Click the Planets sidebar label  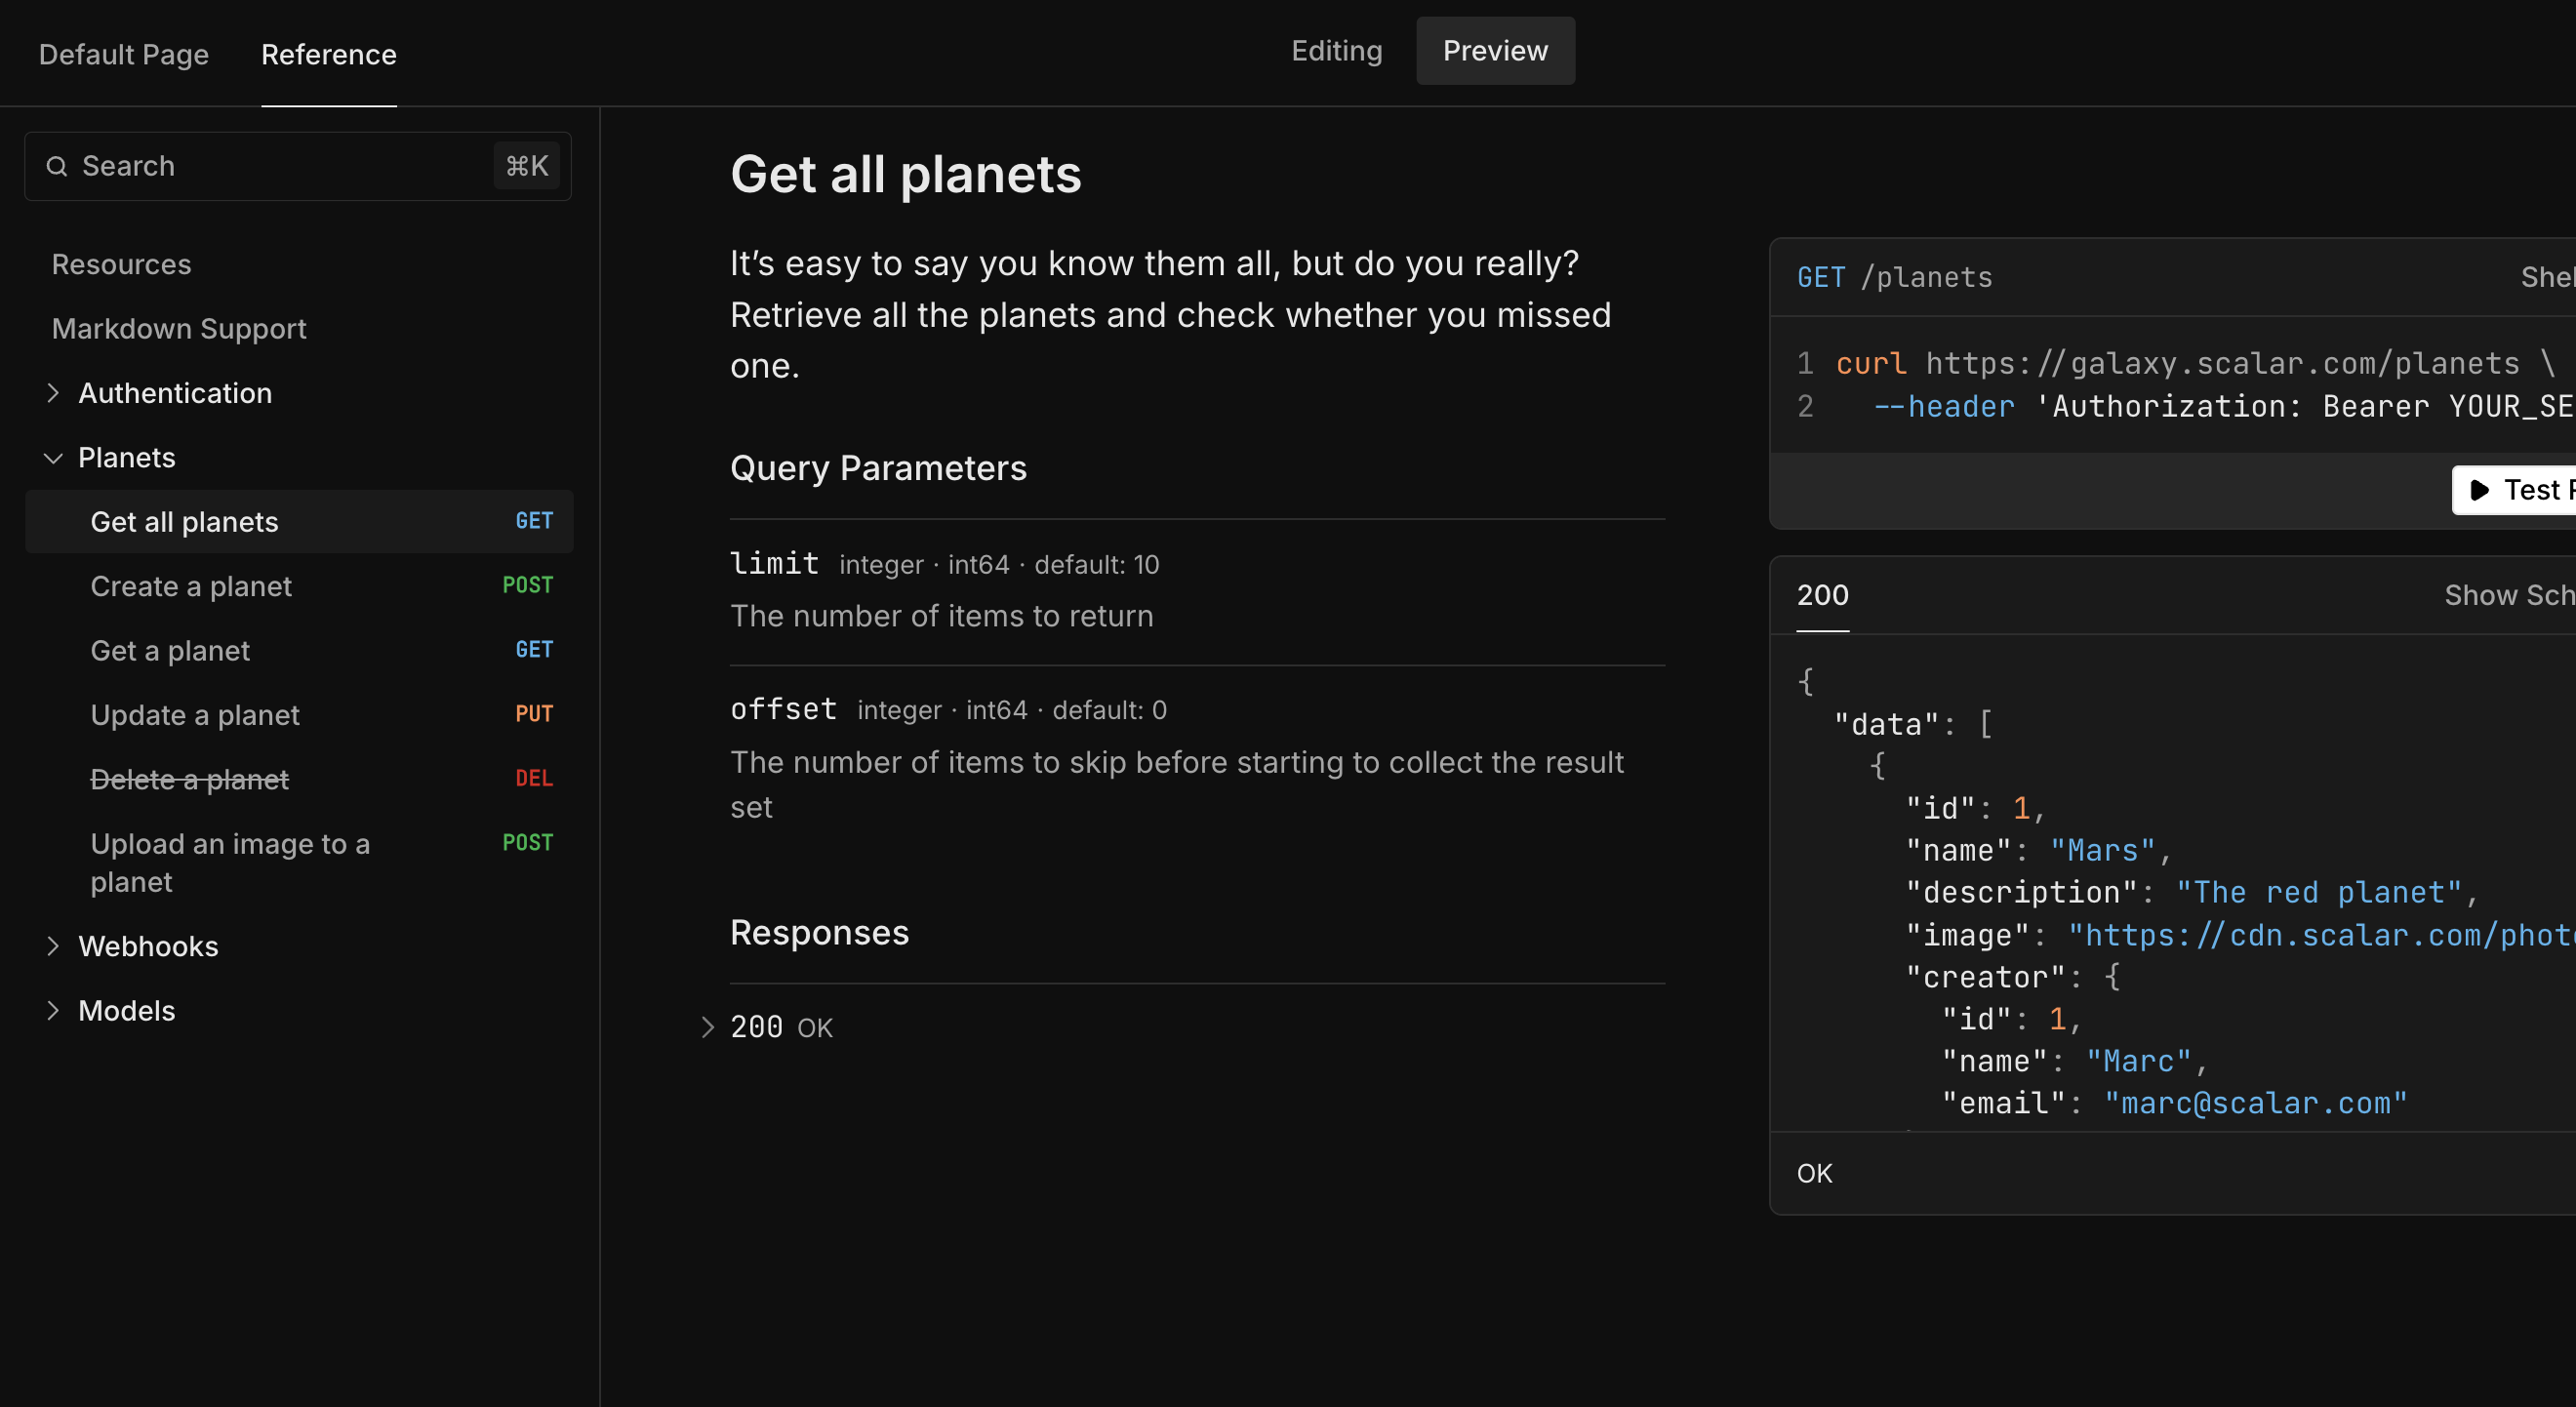point(127,458)
